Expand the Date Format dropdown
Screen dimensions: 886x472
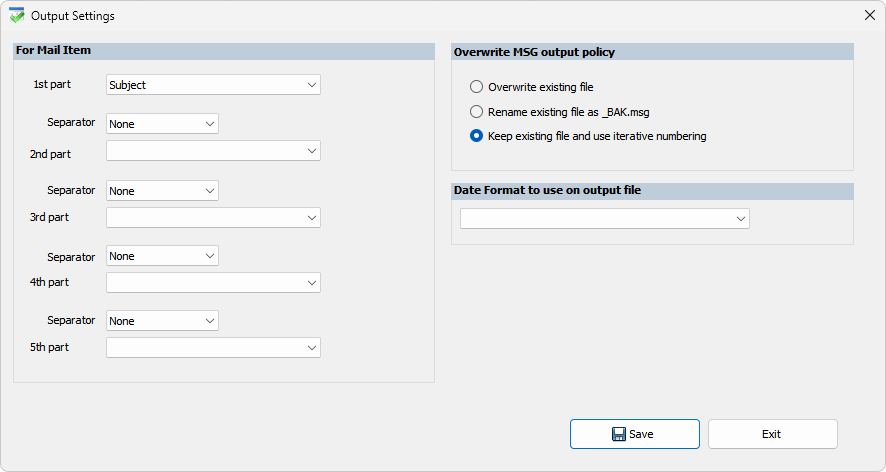click(604, 218)
